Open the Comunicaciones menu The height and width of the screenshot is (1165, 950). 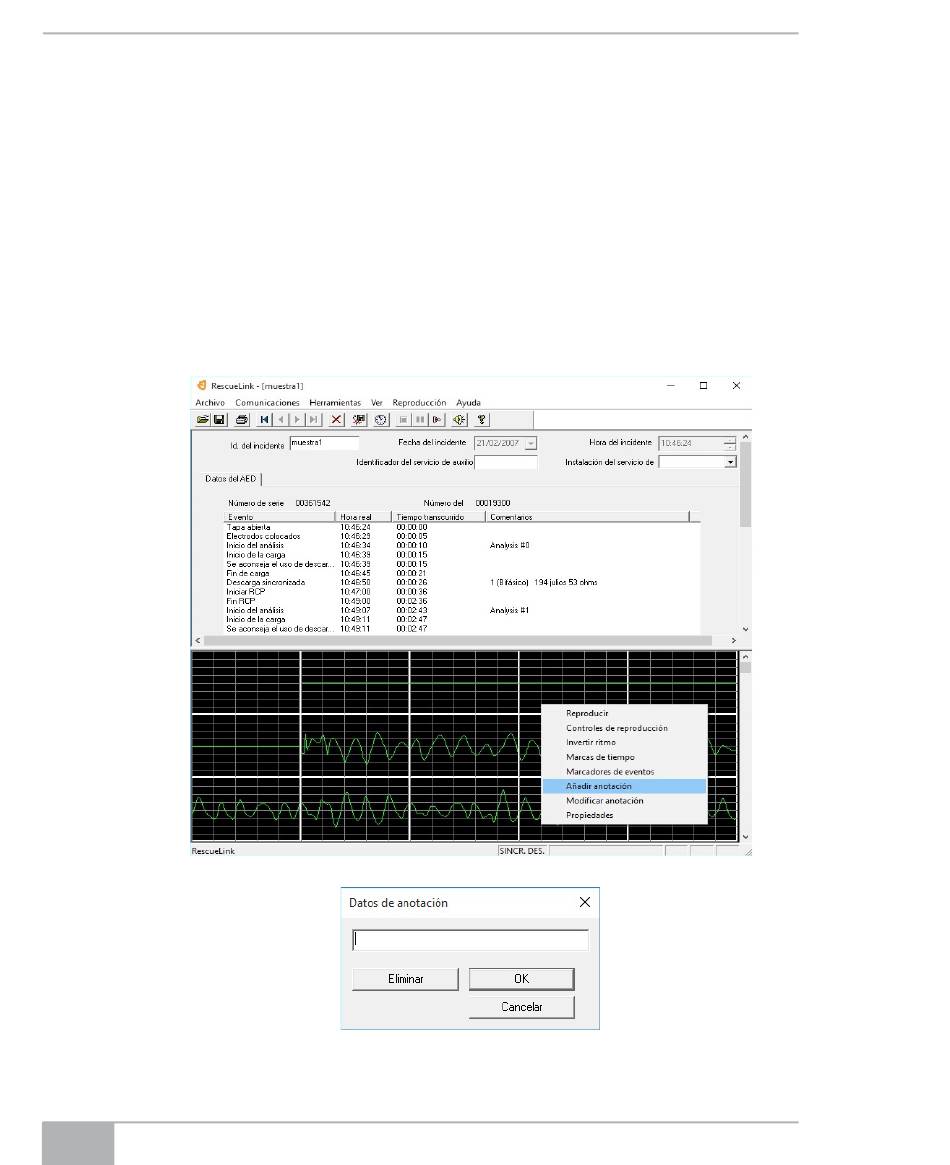267,403
